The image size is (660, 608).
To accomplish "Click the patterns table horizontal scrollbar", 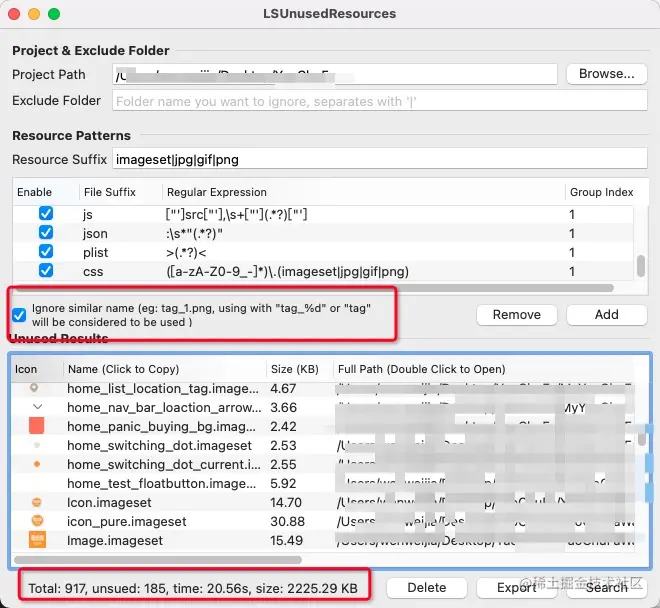I will [314, 288].
